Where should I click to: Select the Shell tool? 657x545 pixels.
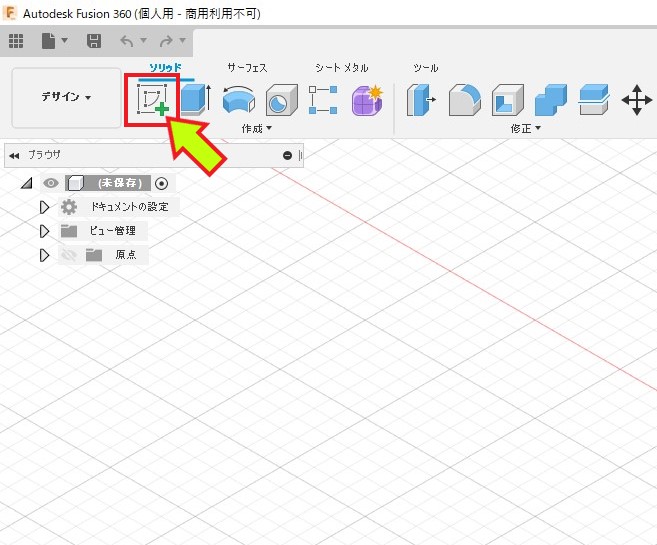coord(508,100)
